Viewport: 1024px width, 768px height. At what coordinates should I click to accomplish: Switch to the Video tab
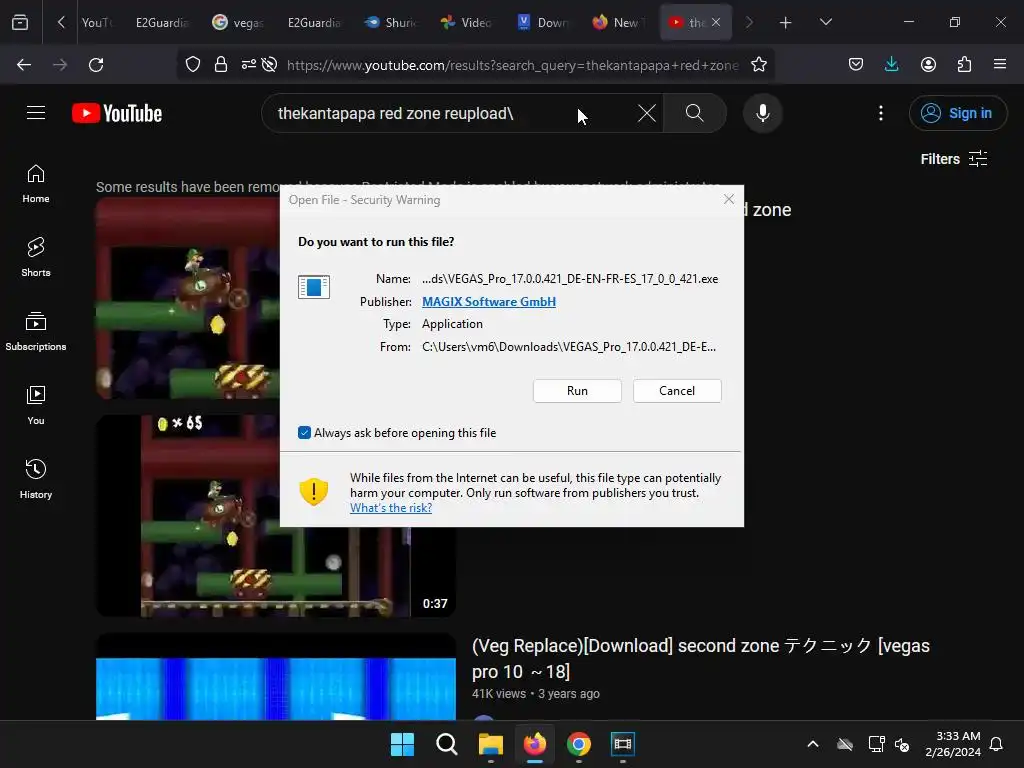[x=466, y=23]
